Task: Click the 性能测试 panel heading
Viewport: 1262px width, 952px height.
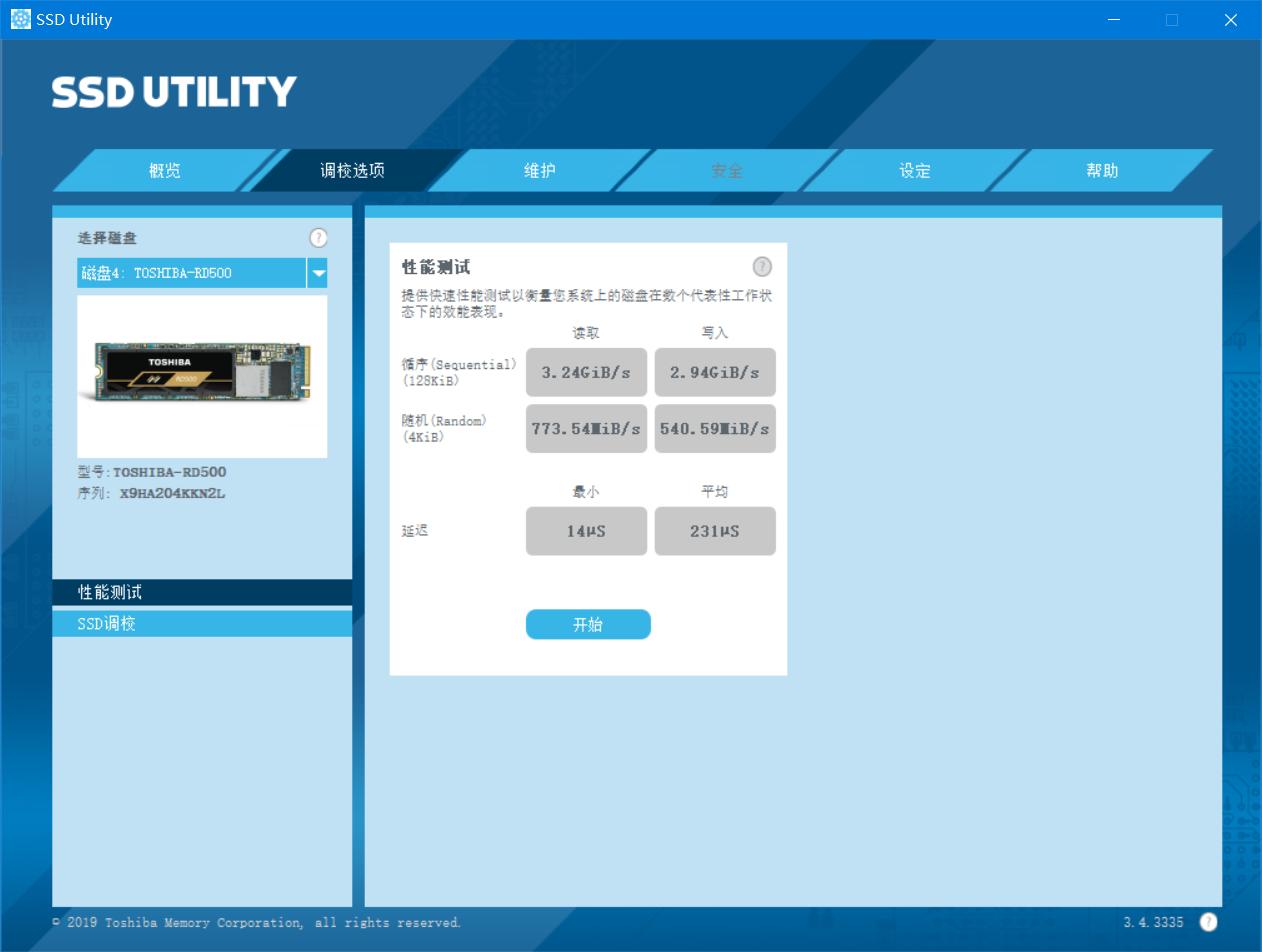Action: coord(436,267)
